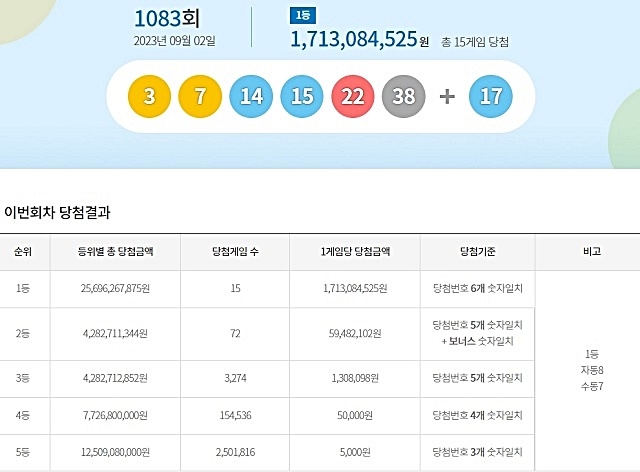Screen dimensions: 640x472
Task: Click the 1등 rank cell
Action: (x=23, y=289)
